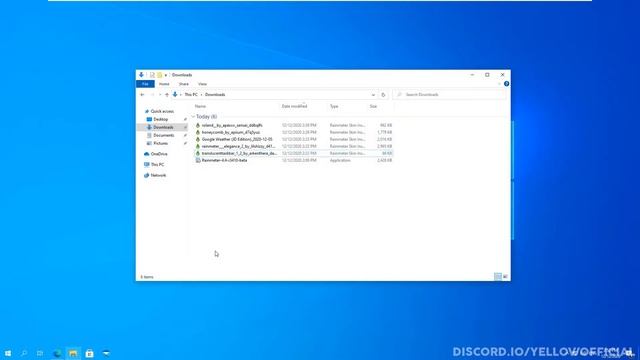Click the Windows Start button
Screen dimensions: 640x360
[x=8, y=353]
